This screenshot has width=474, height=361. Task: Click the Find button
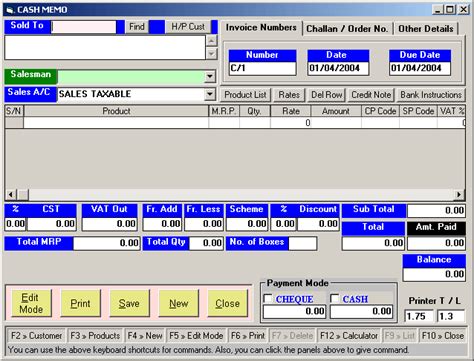pos(137,27)
